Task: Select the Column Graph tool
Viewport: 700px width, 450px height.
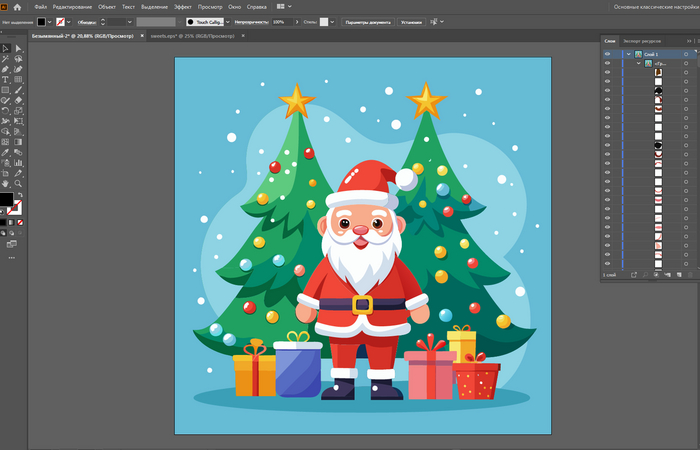Action: (x=18, y=163)
